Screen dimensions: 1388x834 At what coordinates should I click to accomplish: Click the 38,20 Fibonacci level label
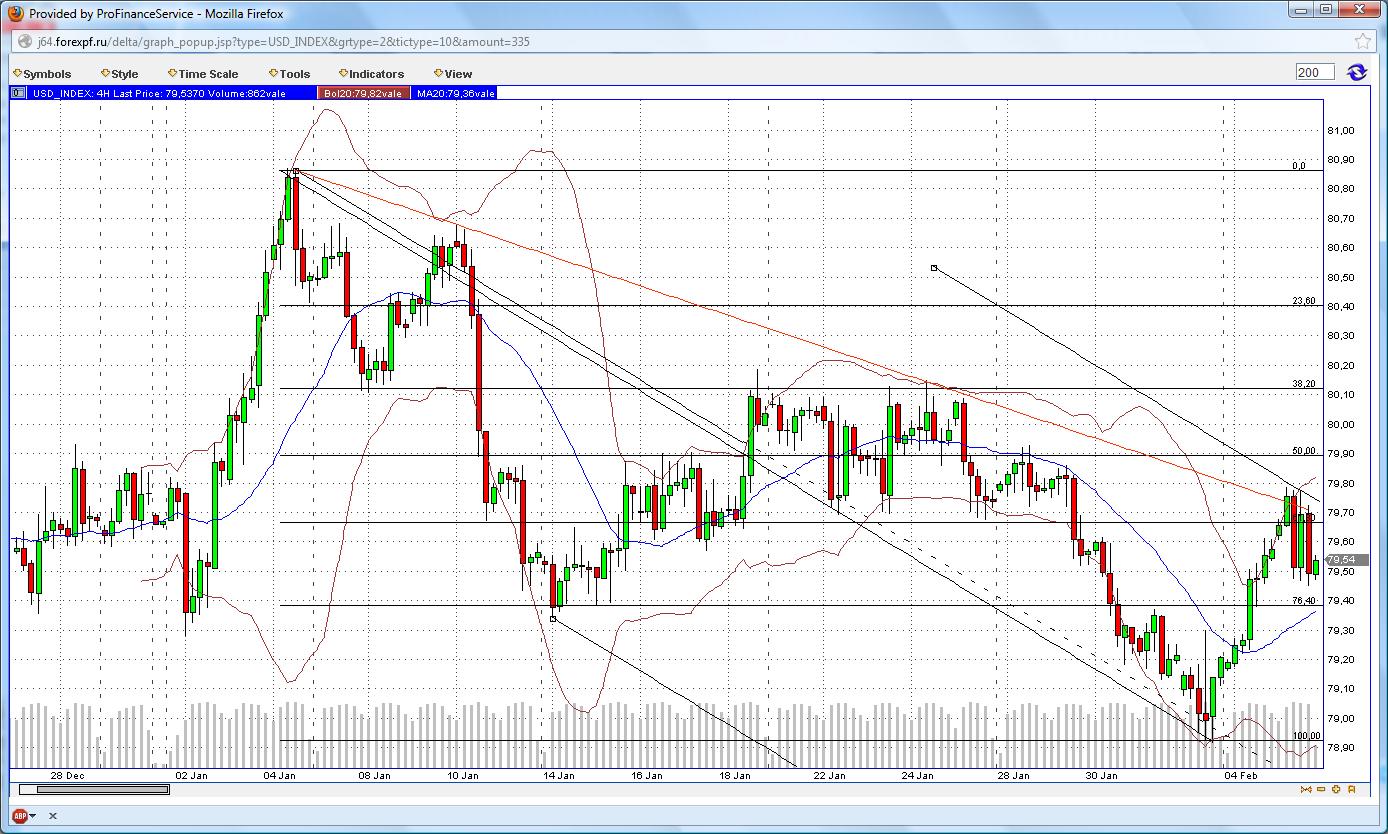tap(1304, 384)
